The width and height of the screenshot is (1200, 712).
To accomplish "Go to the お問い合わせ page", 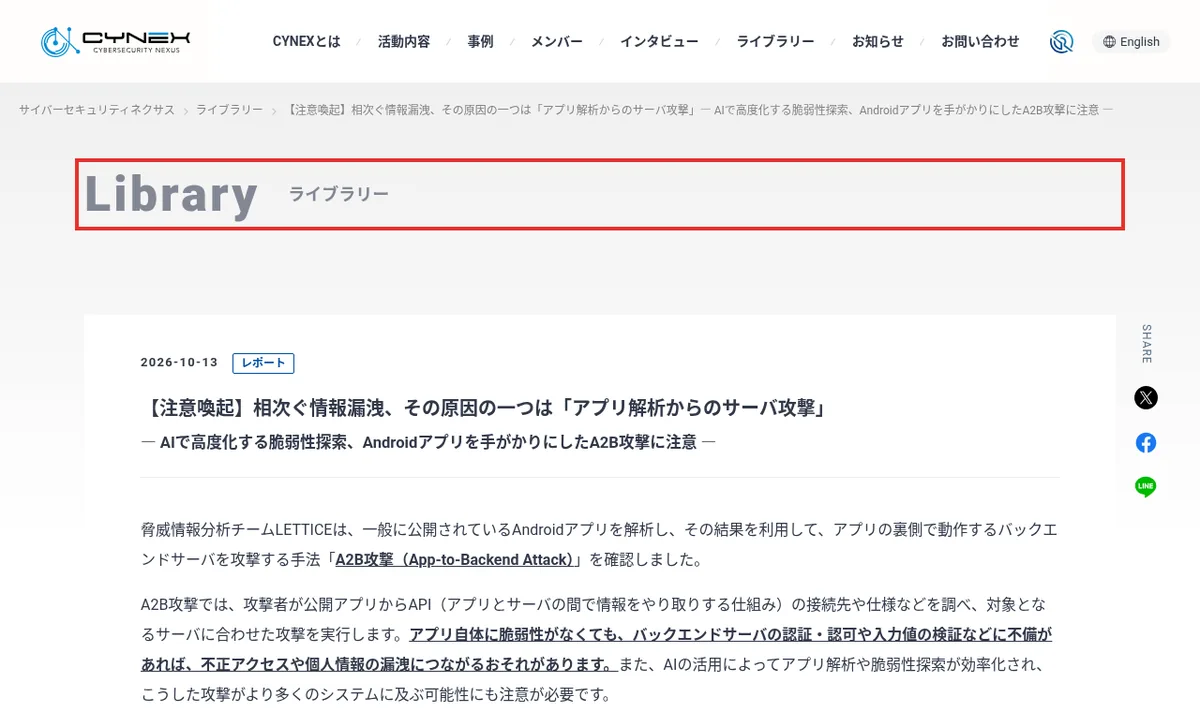I will [980, 41].
